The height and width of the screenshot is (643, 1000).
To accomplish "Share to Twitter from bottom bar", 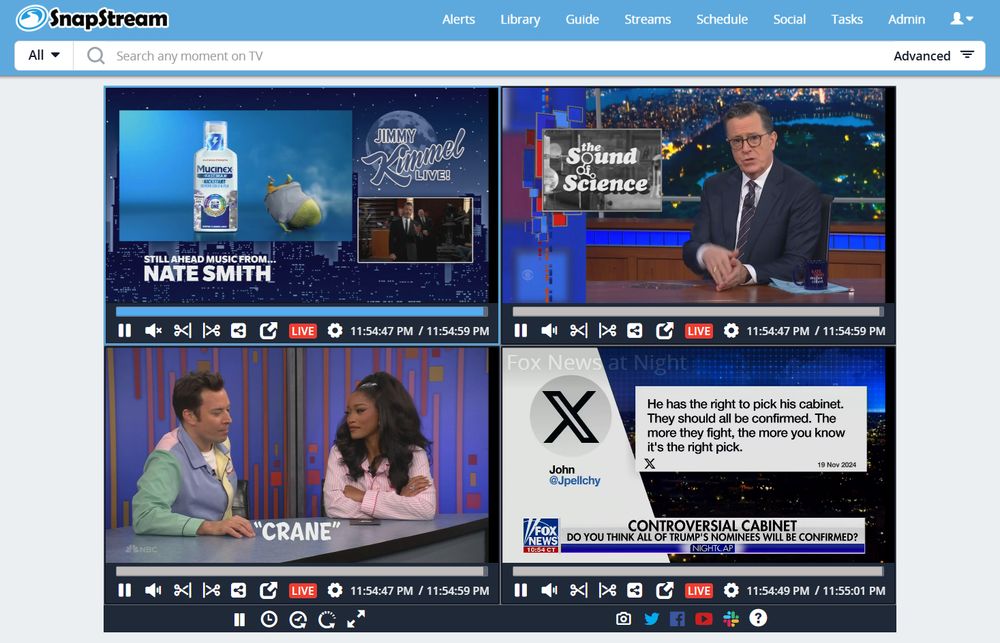I will point(651,619).
